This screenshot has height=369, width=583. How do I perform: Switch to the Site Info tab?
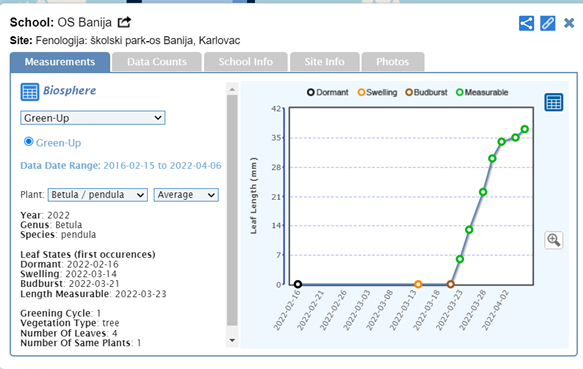click(324, 62)
